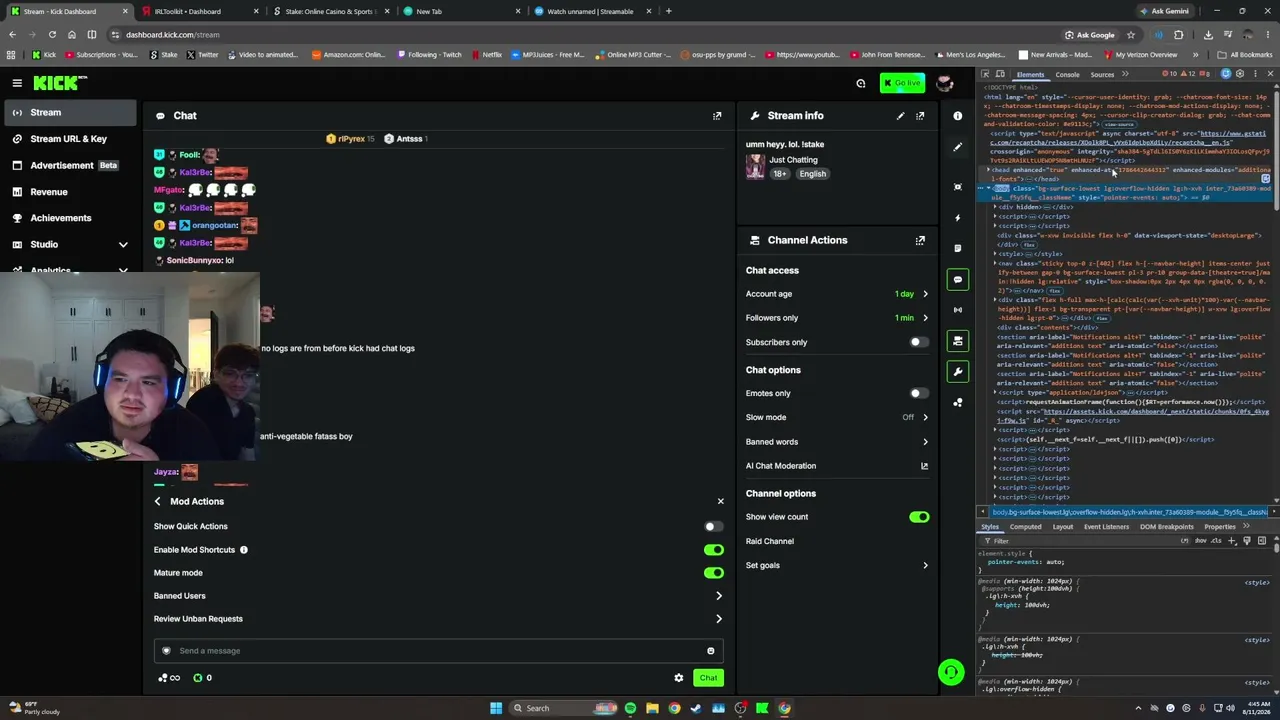Image resolution: width=1280 pixels, height=720 pixels.
Task: Open the profile avatar menu
Action: [945, 83]
